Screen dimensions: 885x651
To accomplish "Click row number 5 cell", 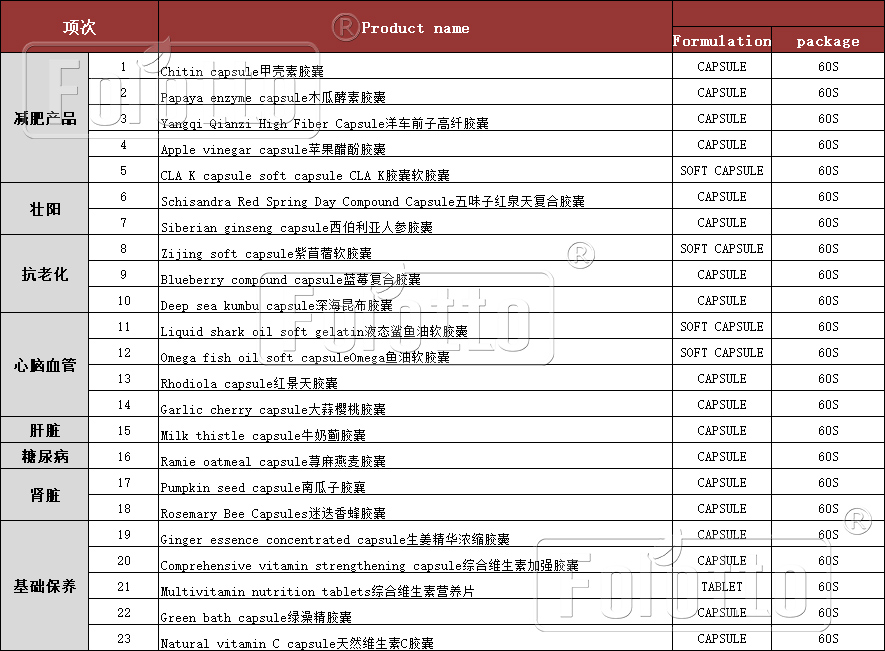I will pos(124,170).
